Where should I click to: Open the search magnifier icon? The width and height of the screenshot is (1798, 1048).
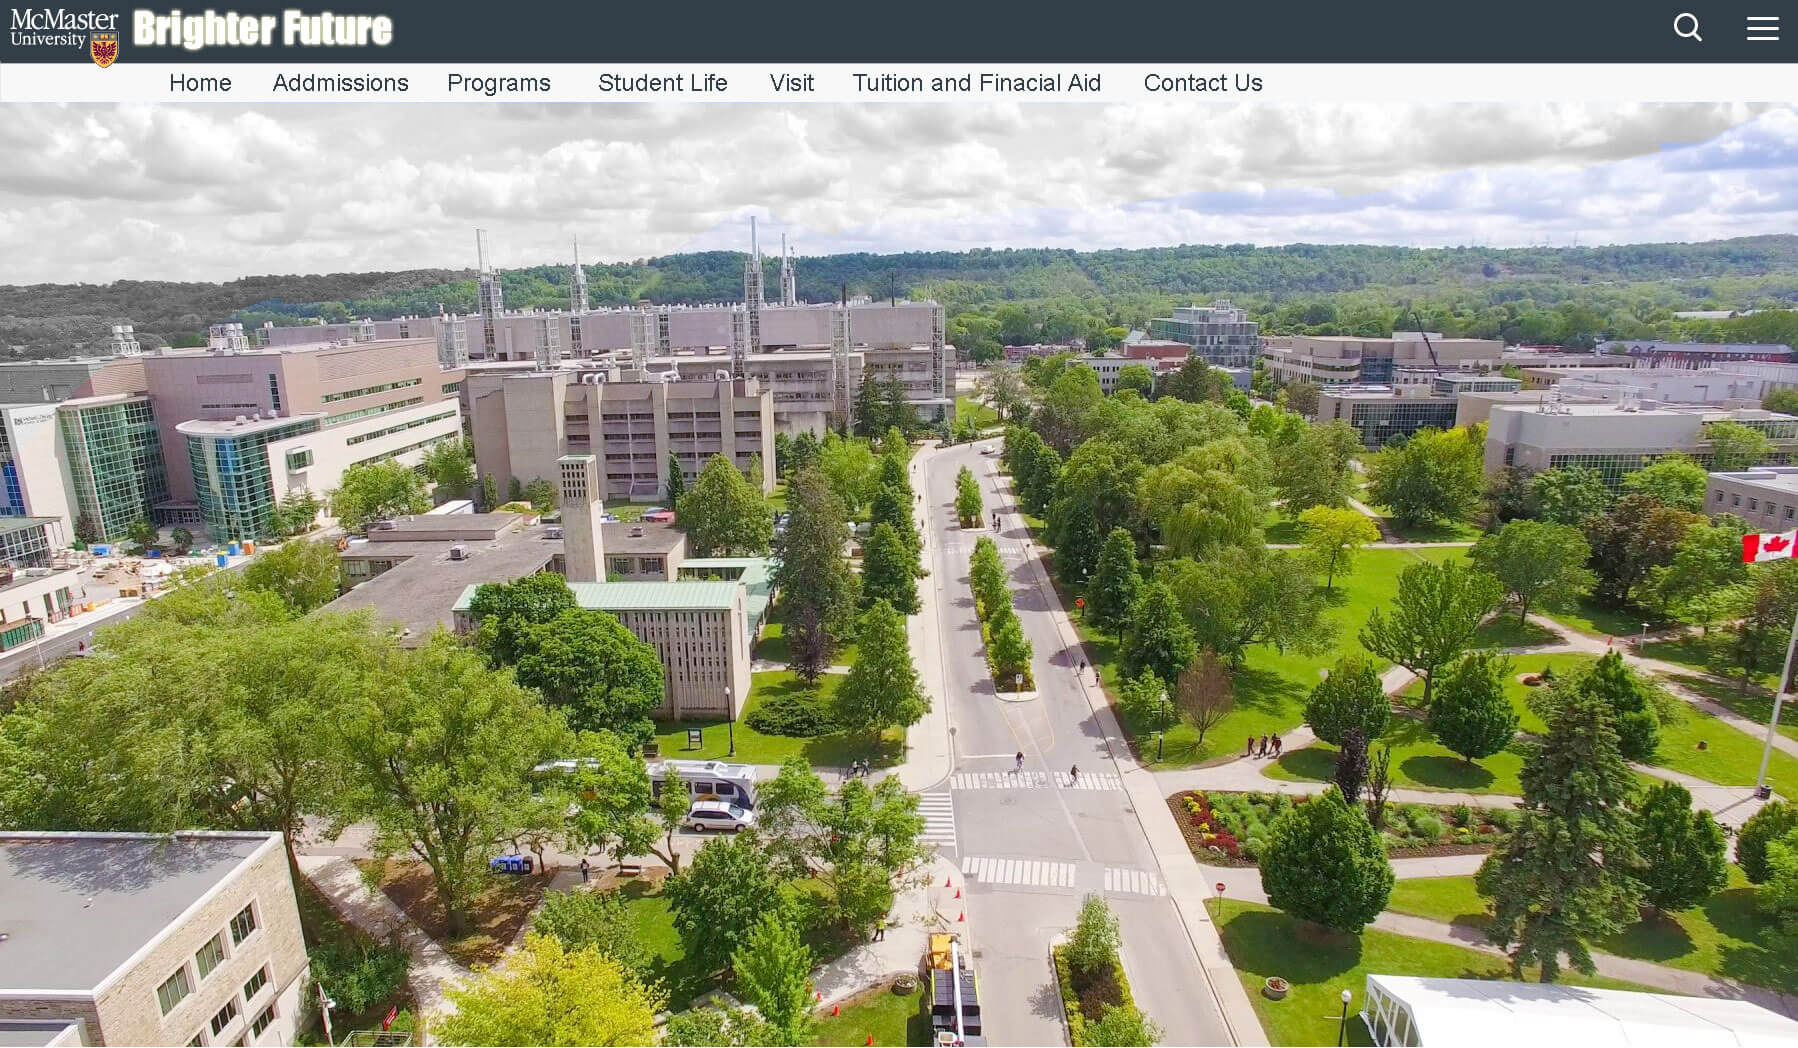click(1687, 28)
